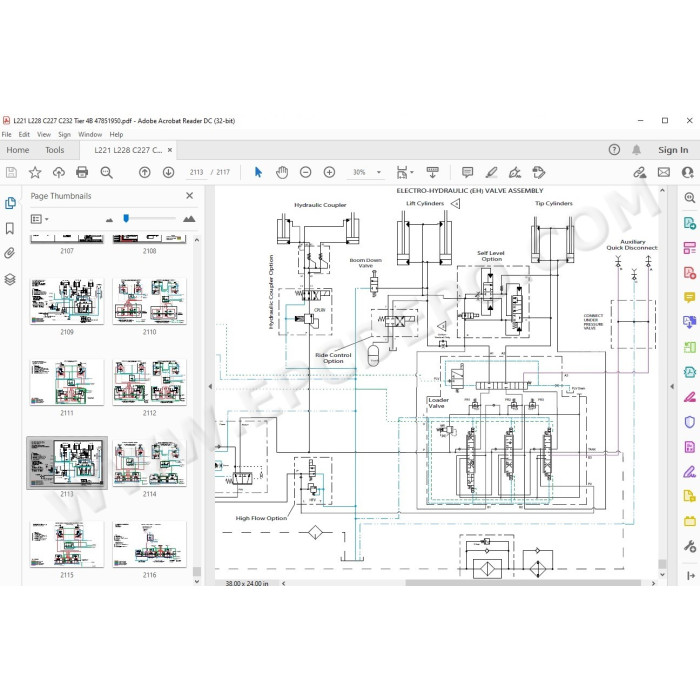Select page 2109 thumbnail

tap(67, 301)
